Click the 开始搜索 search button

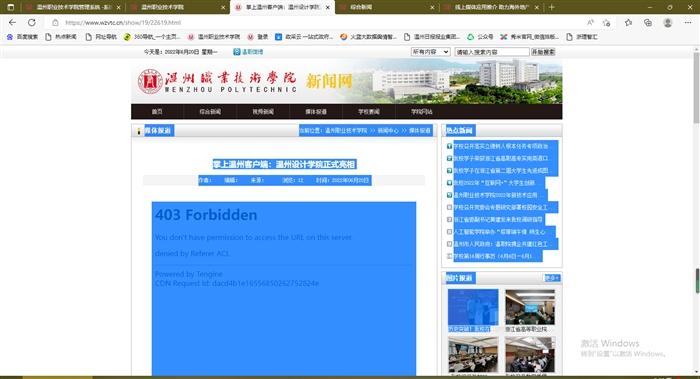[543, 52]
